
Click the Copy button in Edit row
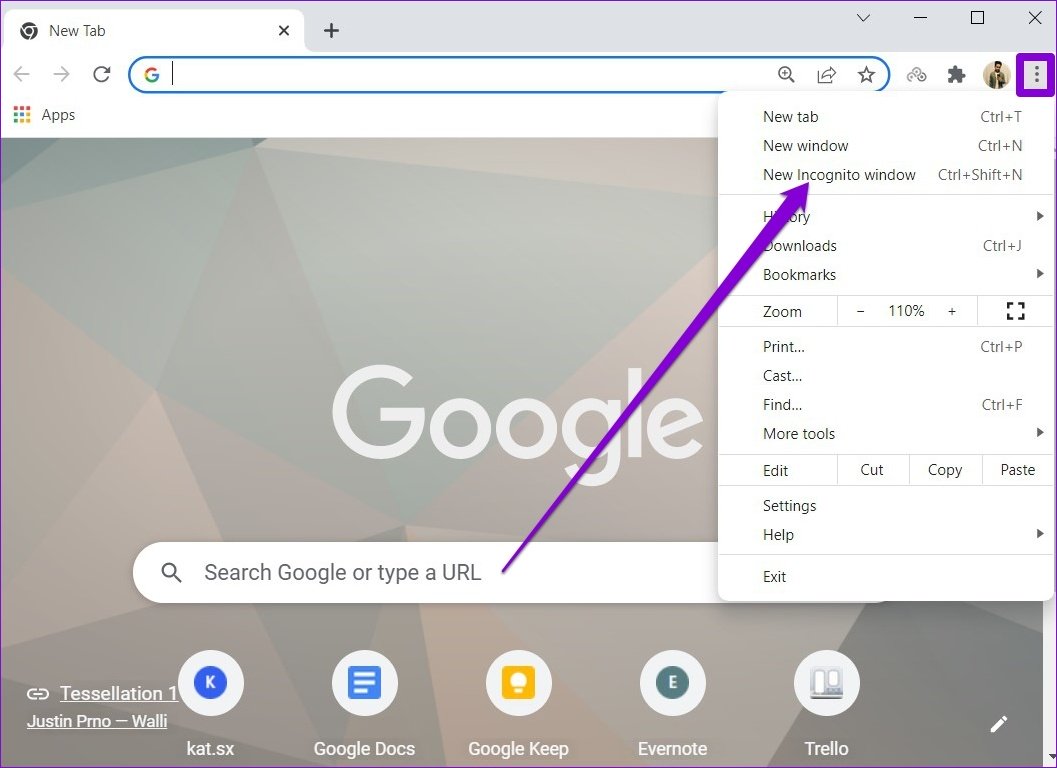coord(945,470)
